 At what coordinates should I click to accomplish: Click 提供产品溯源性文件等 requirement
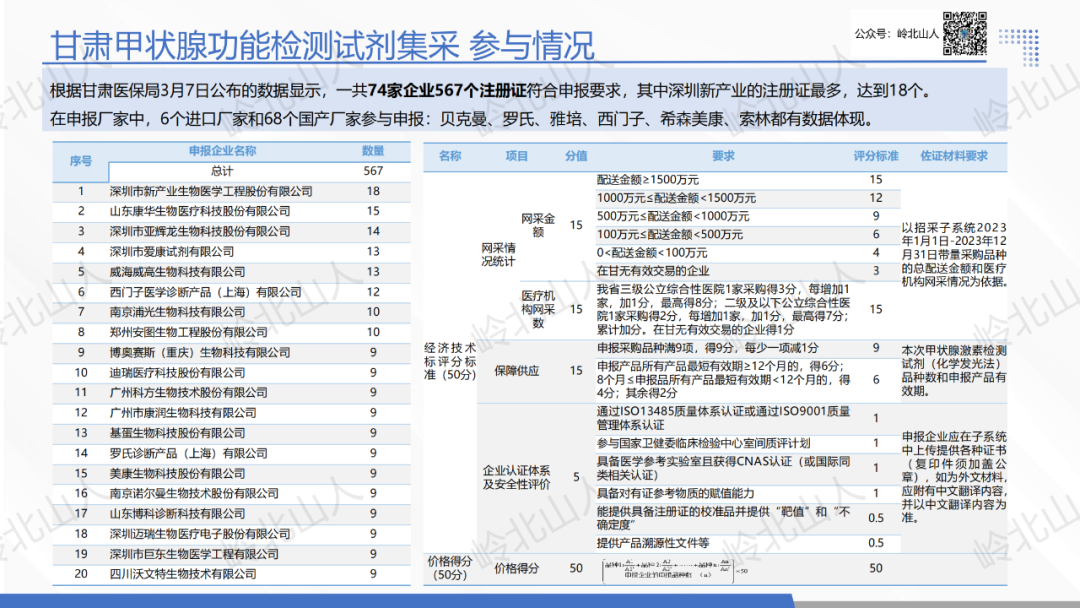coord(653,543)
